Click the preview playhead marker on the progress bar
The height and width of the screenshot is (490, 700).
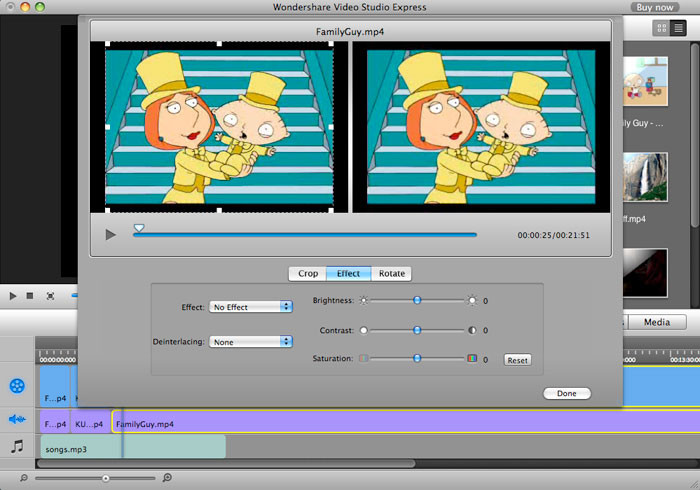point(139,228)
